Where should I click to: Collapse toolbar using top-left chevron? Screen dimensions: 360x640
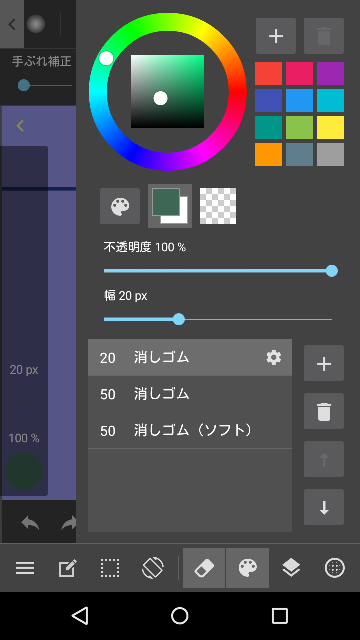coord(12,24)
